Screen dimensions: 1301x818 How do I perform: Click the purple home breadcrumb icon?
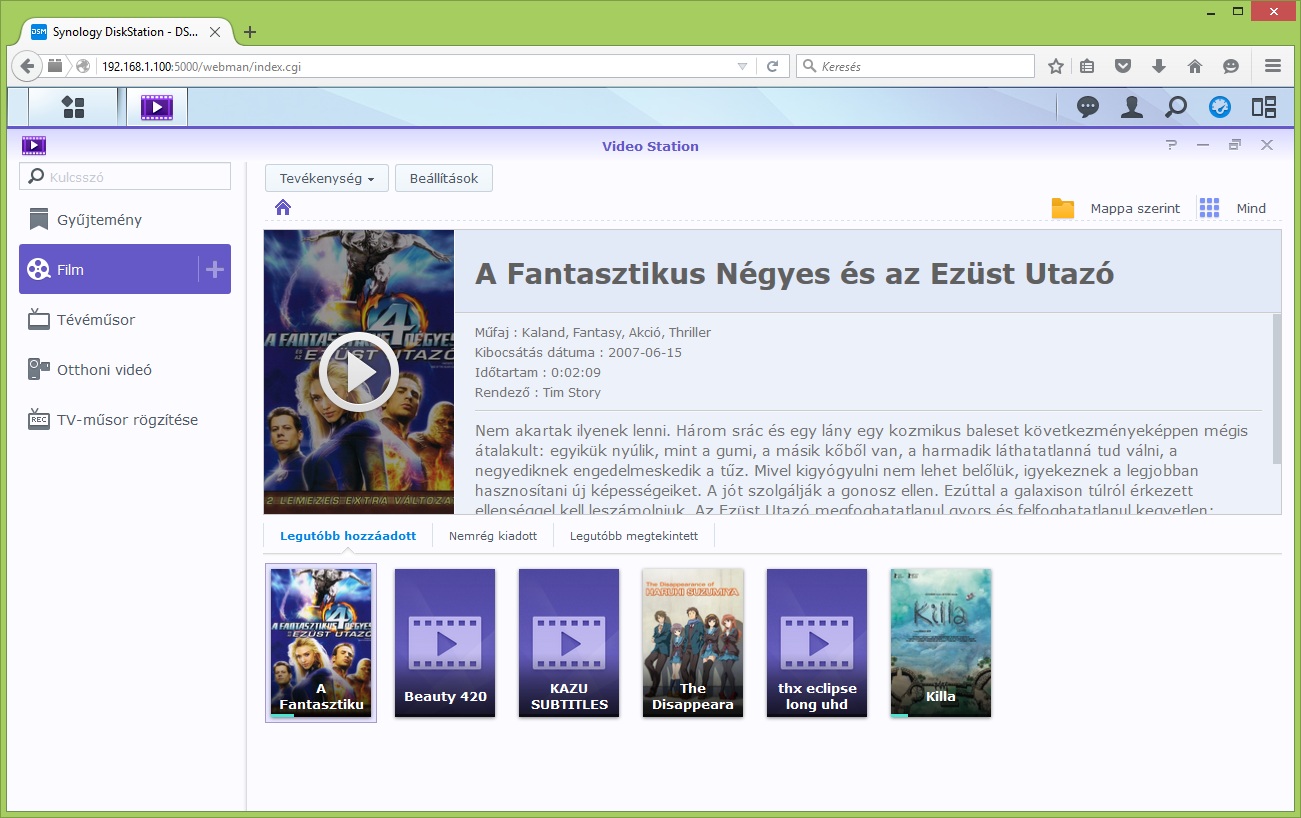coord(283,207)
